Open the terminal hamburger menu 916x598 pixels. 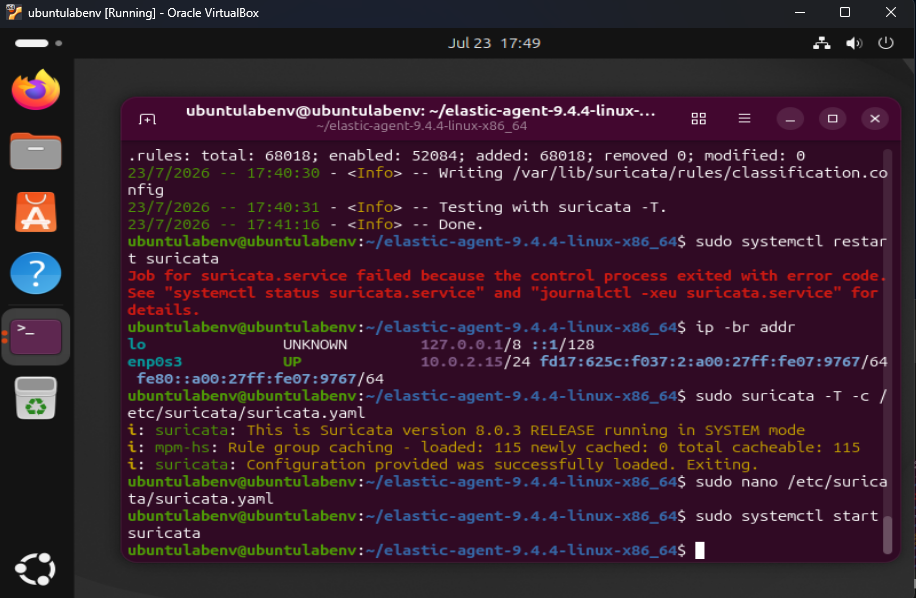click(744, 119)
